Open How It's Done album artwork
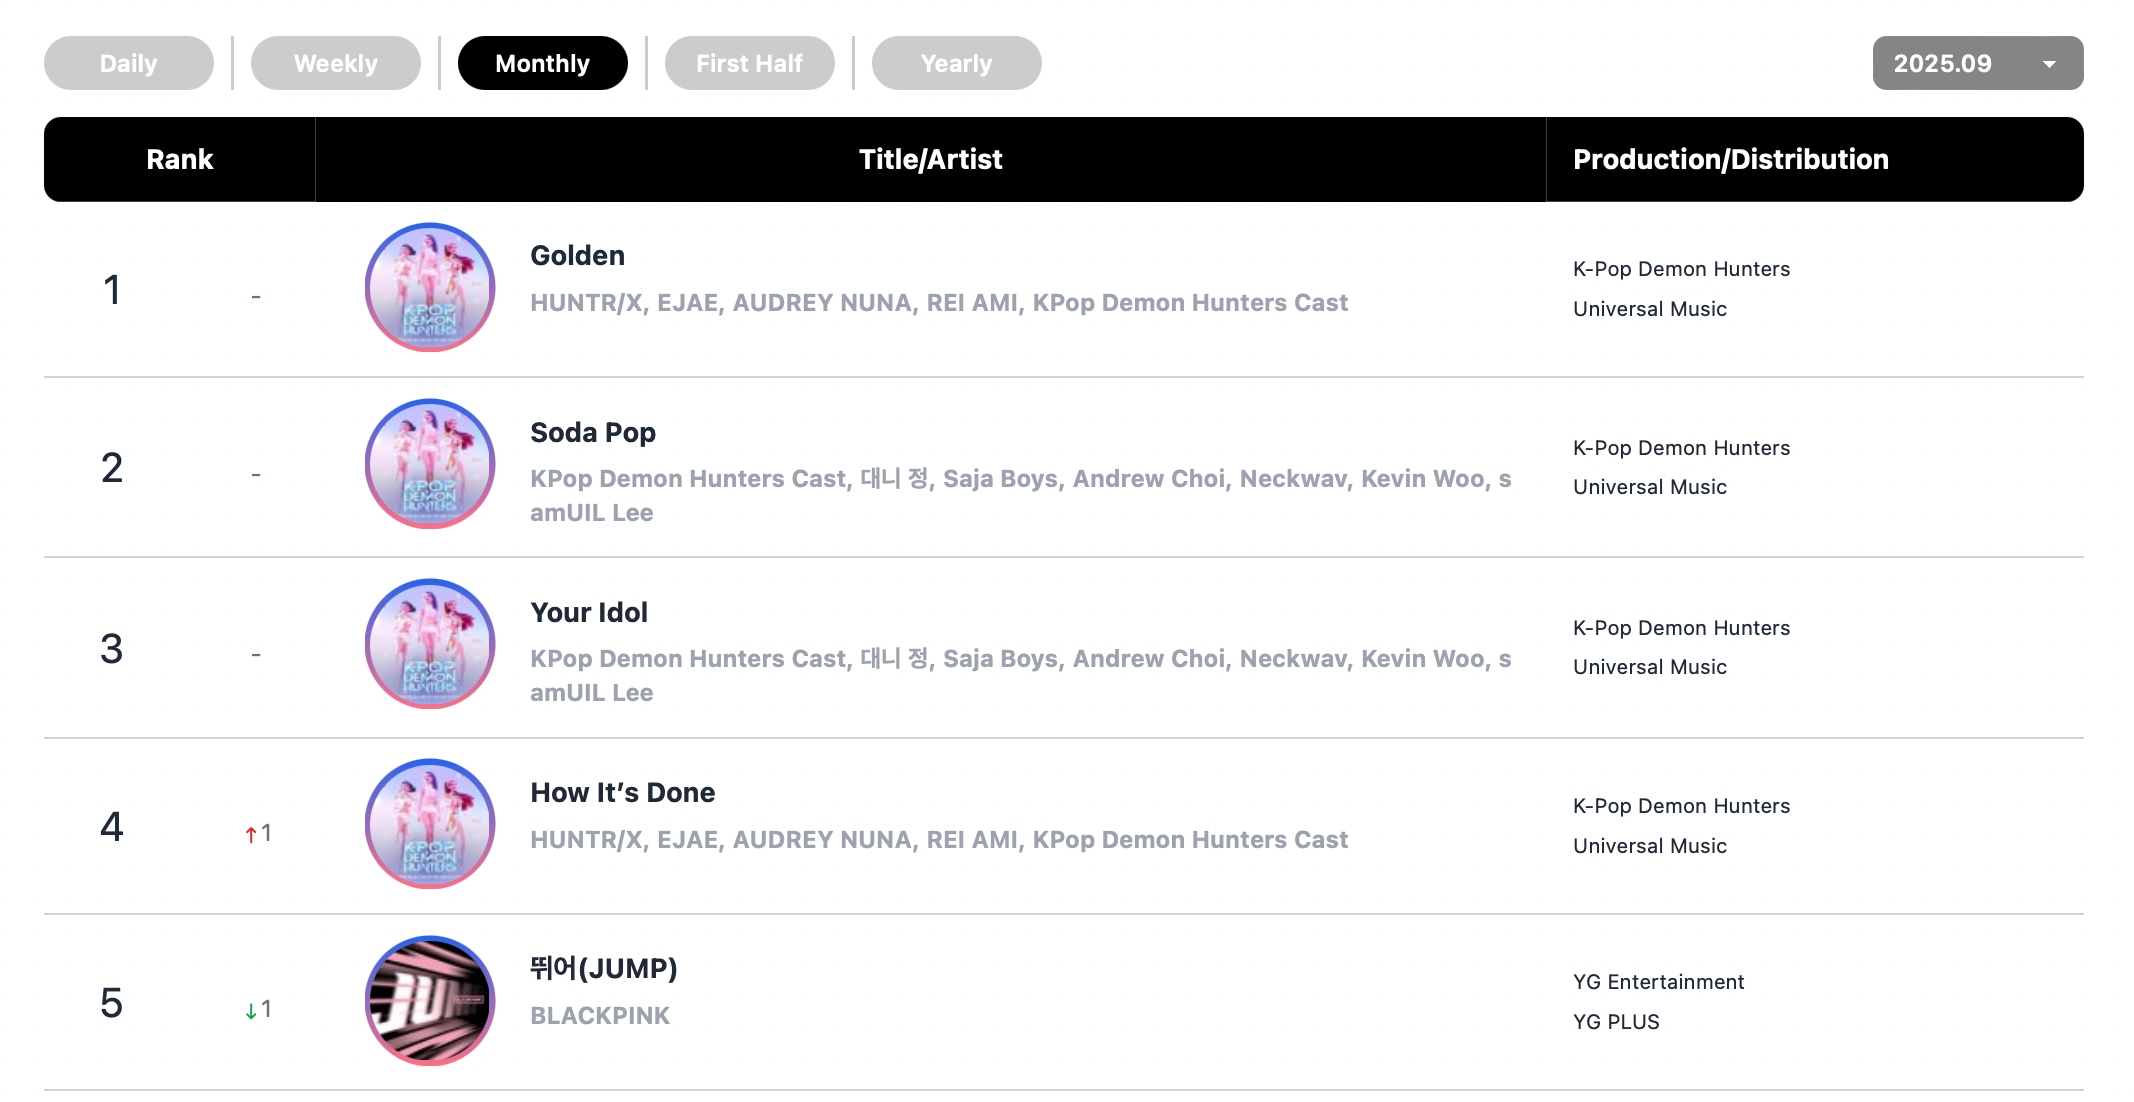 tap(430, 824)
